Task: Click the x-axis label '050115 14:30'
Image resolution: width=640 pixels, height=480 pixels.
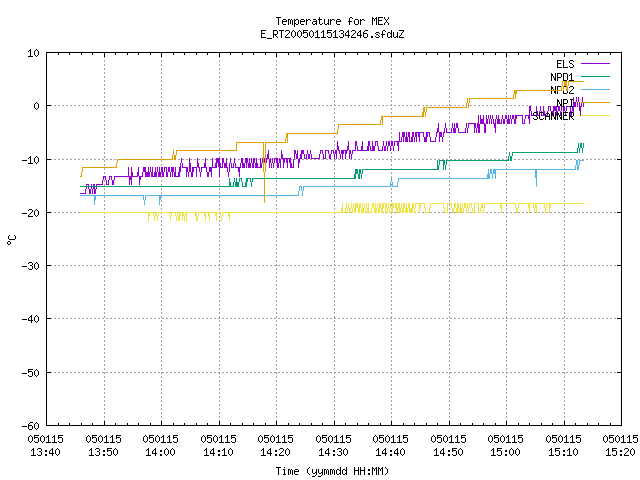Action: 333,445
